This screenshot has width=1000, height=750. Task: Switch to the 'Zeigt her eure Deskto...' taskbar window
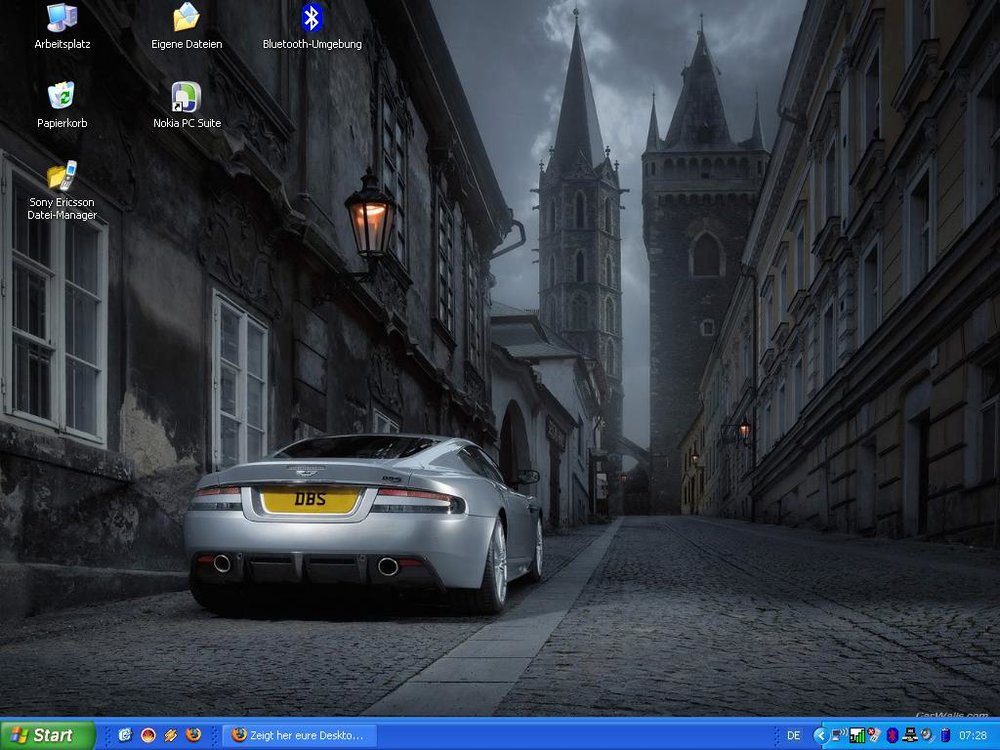coord(298,735)
